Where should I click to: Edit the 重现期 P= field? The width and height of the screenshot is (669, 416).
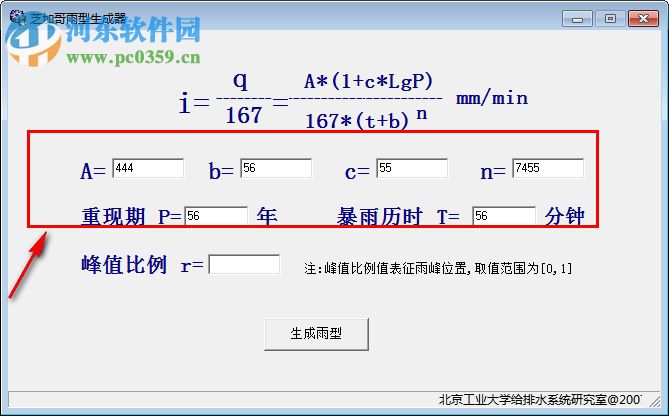pyautogui.click(x=216, y=215)
